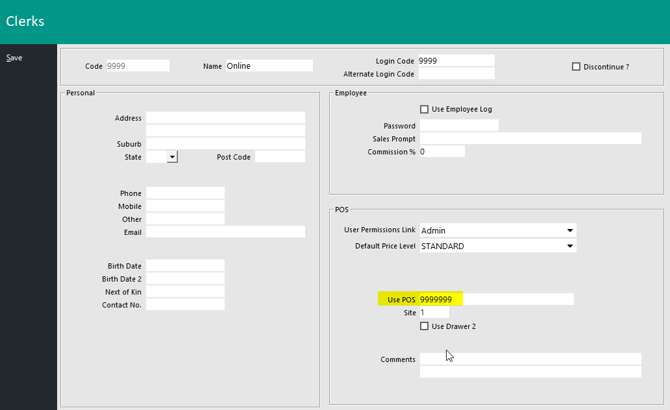Tick the Discontinue checkbox

pyautogui.click(x=576, y=67)
